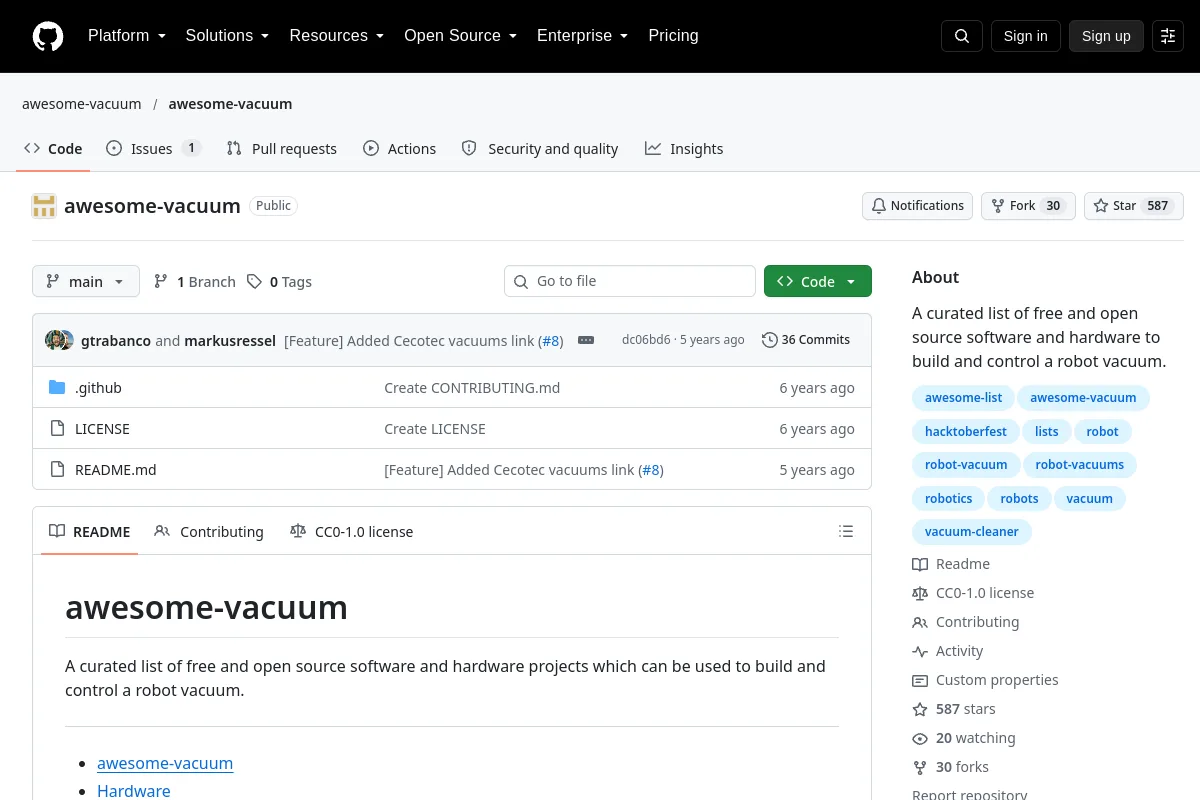Expand the commit message ellipsis

coord(586,340)
